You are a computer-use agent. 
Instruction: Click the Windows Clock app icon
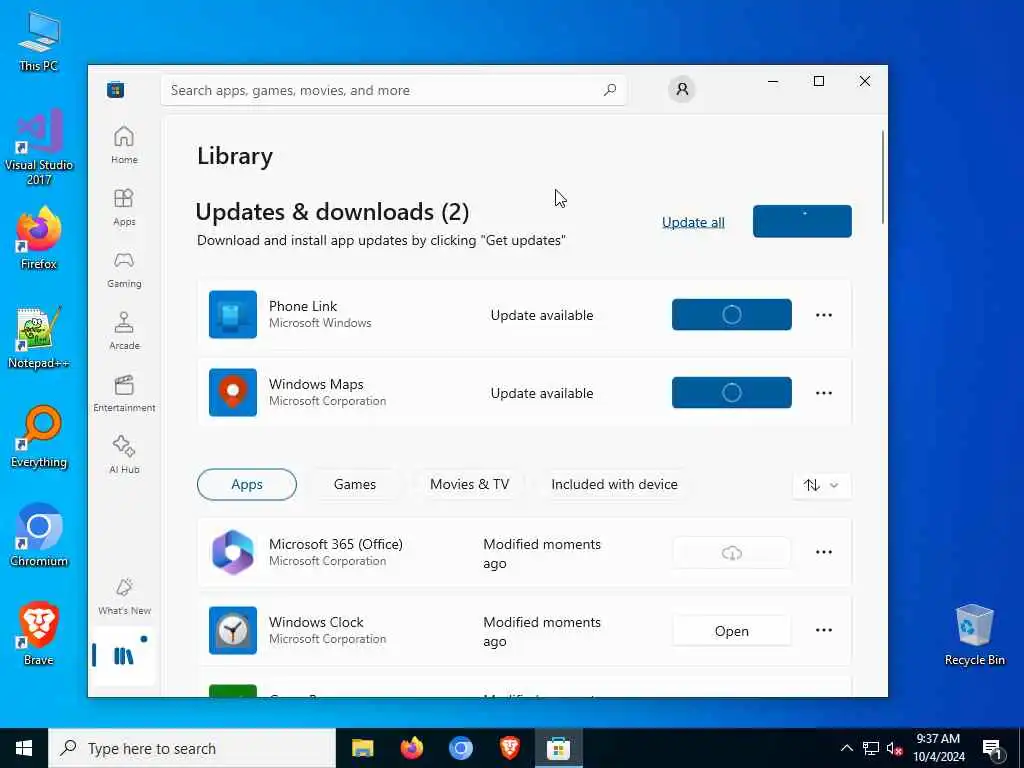point(232,630)
